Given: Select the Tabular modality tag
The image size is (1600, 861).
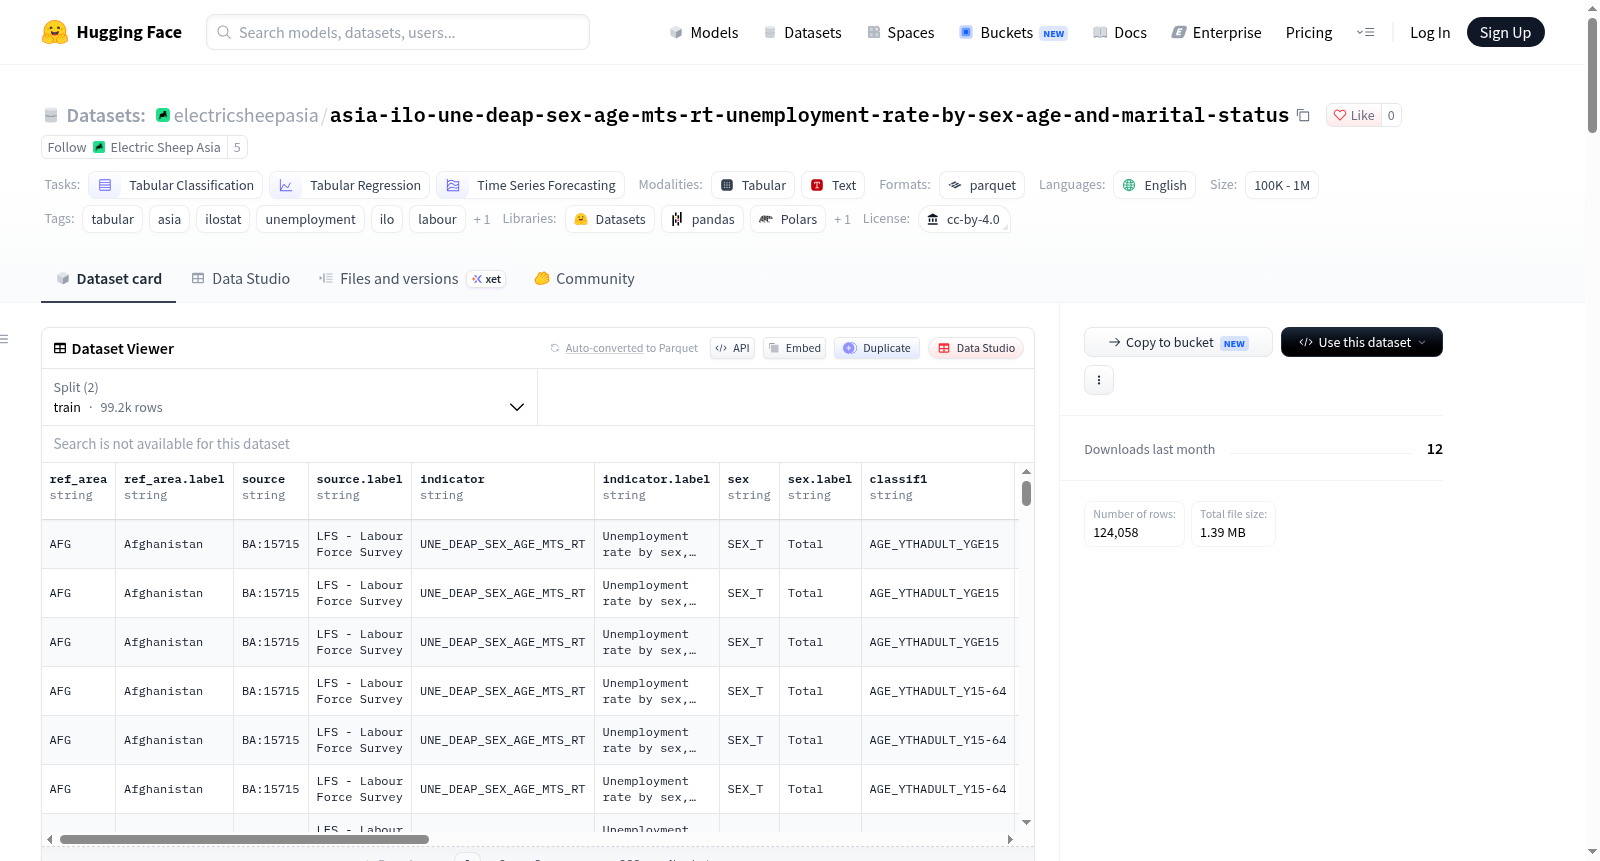Looking at the screenshot, I should [x=754, y=185].
